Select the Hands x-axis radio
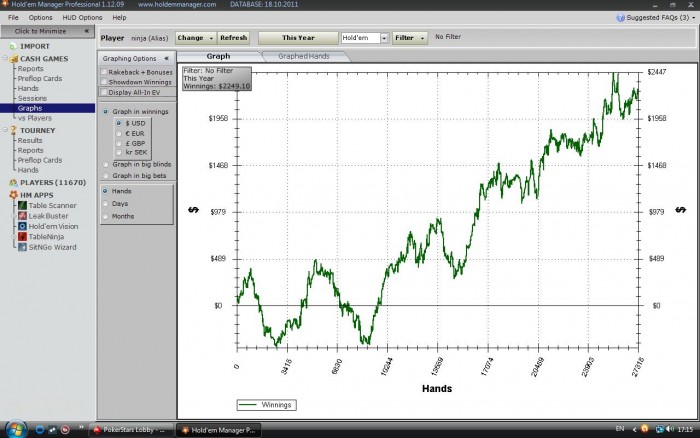 click(x=106, y=191)
